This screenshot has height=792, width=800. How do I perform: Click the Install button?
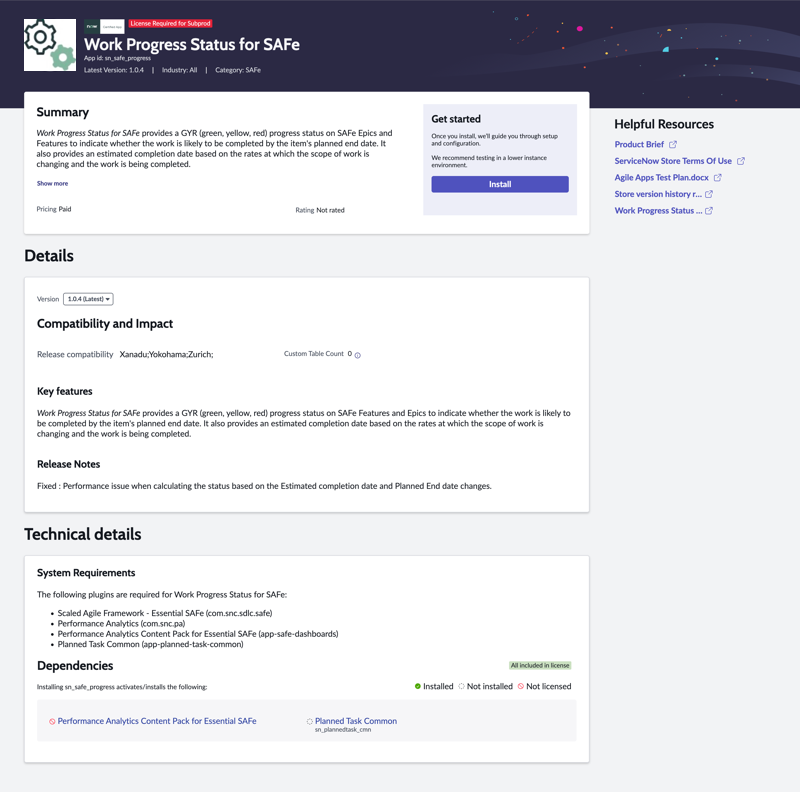tap(499, 184)
